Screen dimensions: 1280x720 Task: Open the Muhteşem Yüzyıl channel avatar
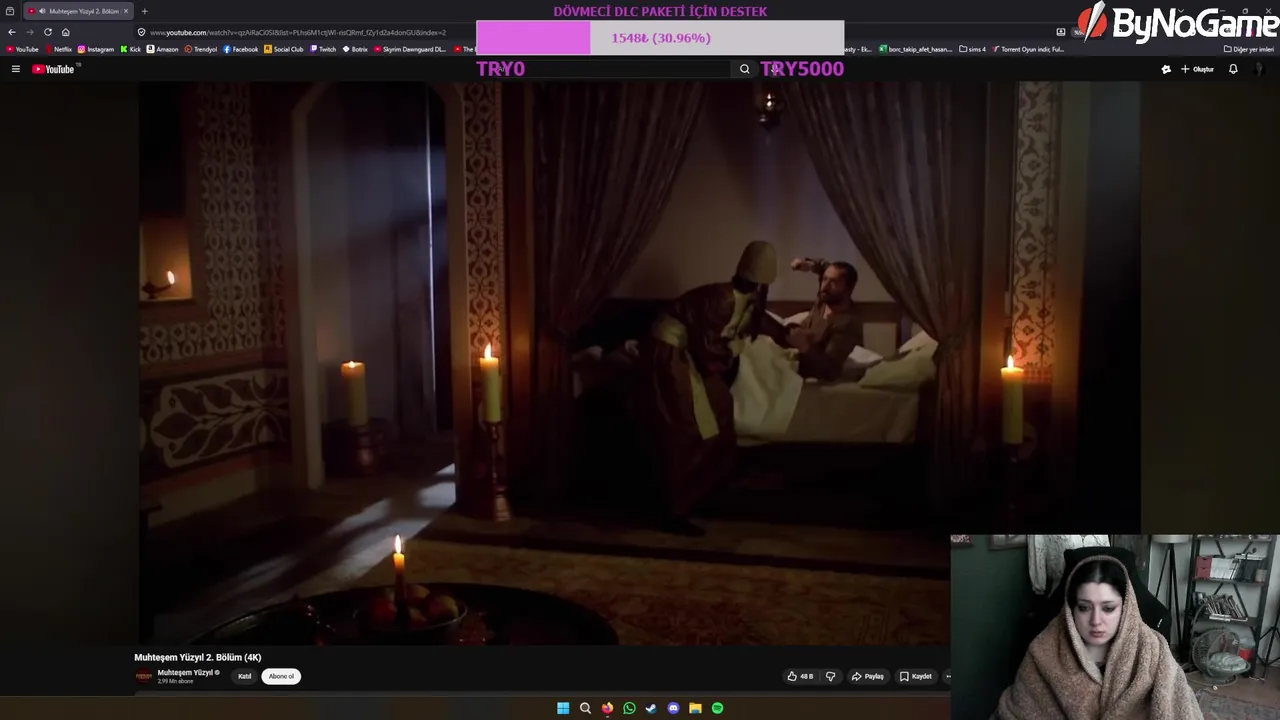(144, 676)
